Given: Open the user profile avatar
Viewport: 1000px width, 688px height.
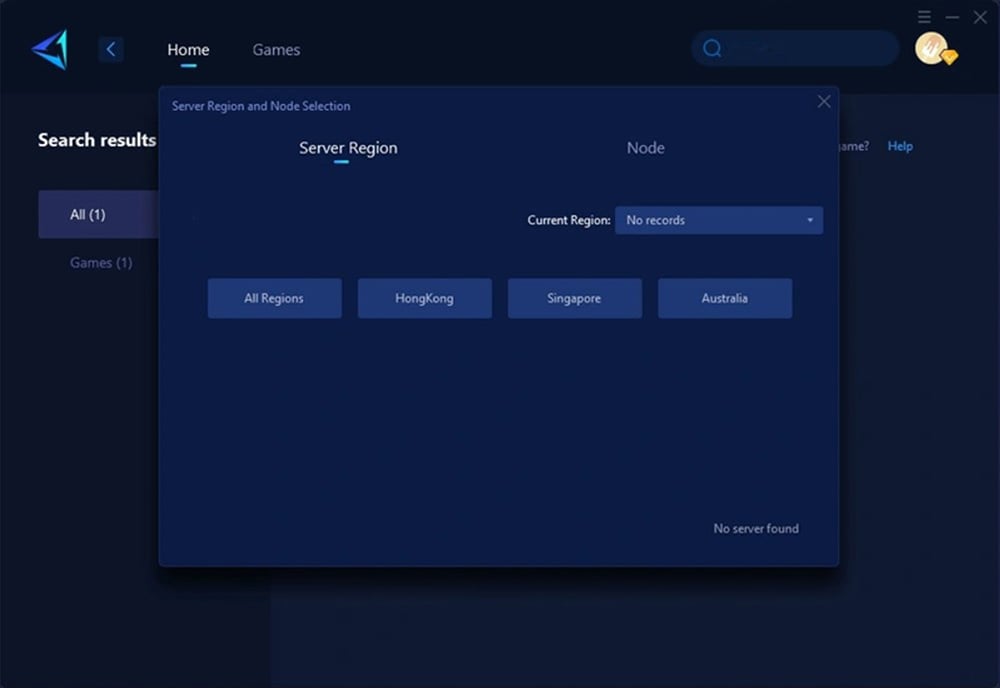Looking at the screenshot, I should pos(932,48).
